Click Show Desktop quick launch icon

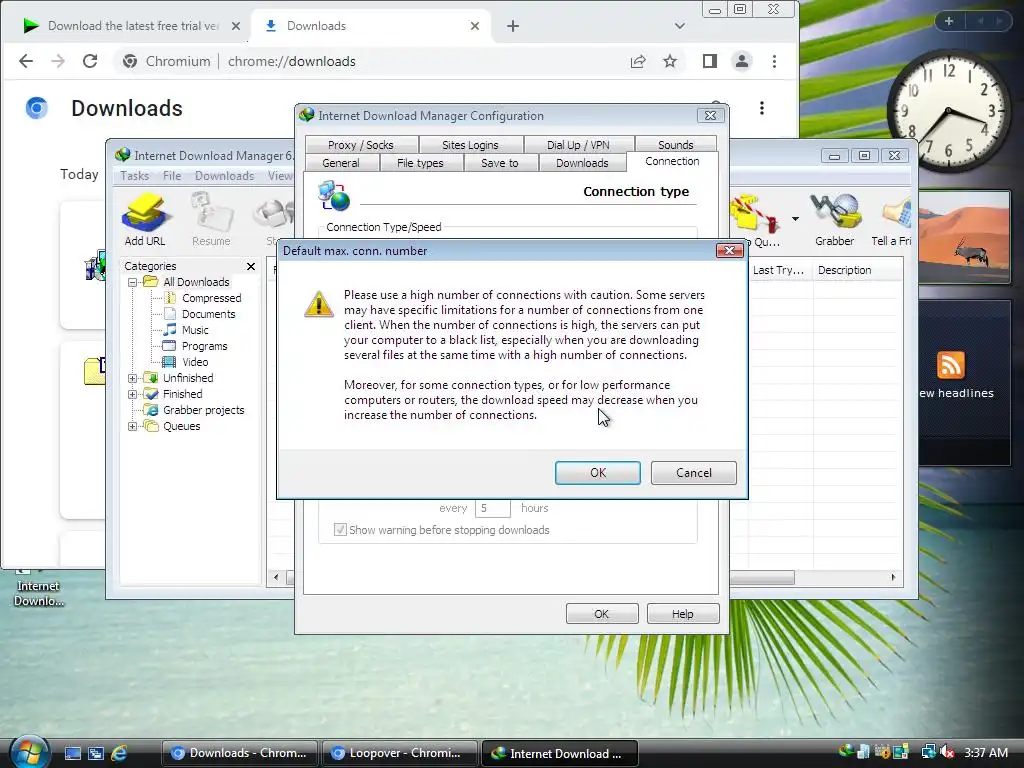coord(72,753)
